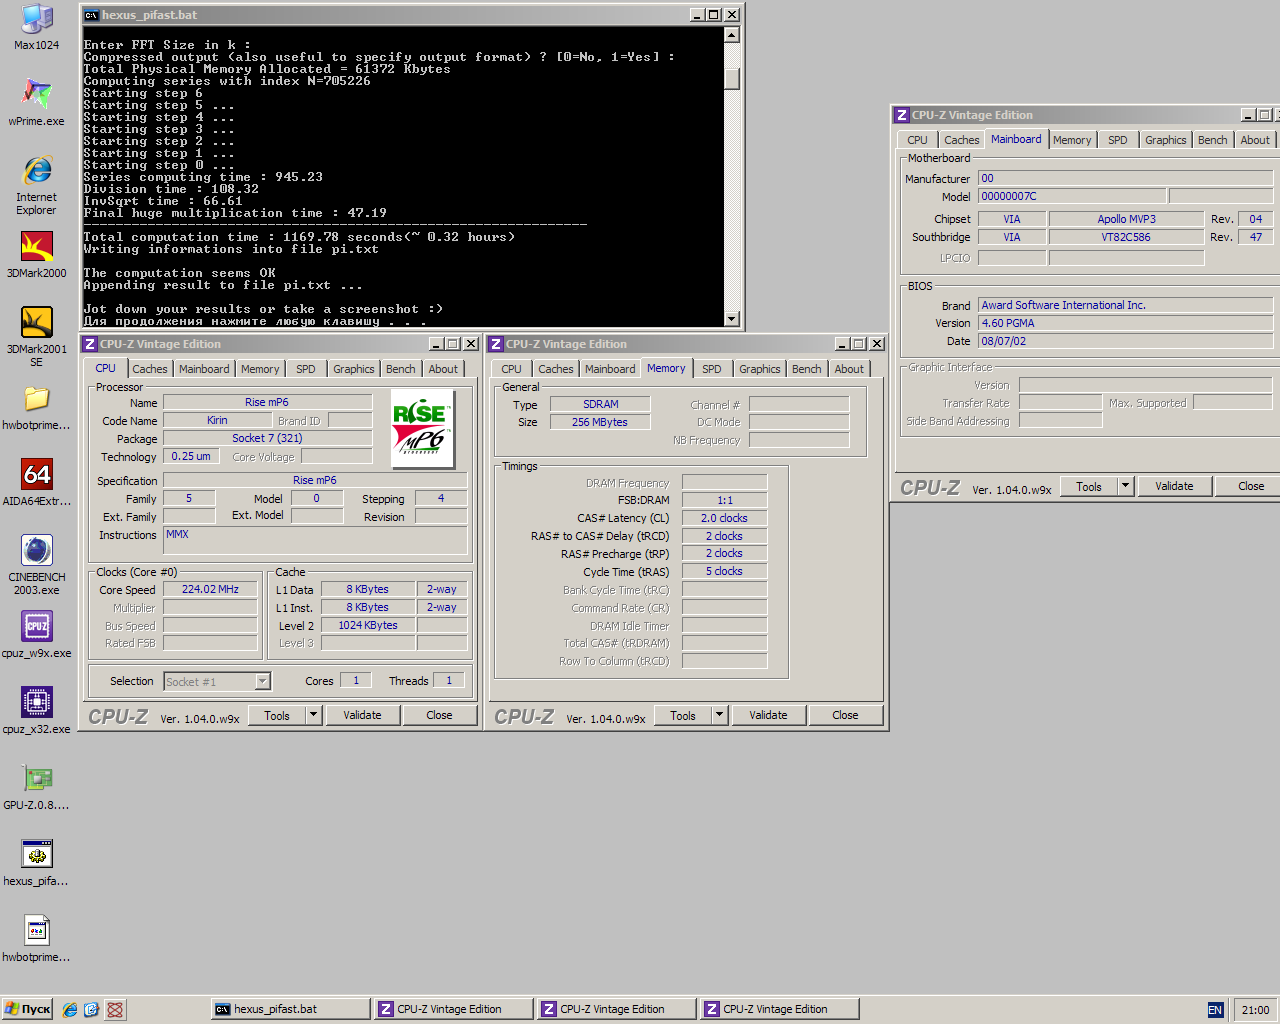Click the Z icon in Memory window title
The height and width of the screenshot is (1024, 1280).
[496, 344]
